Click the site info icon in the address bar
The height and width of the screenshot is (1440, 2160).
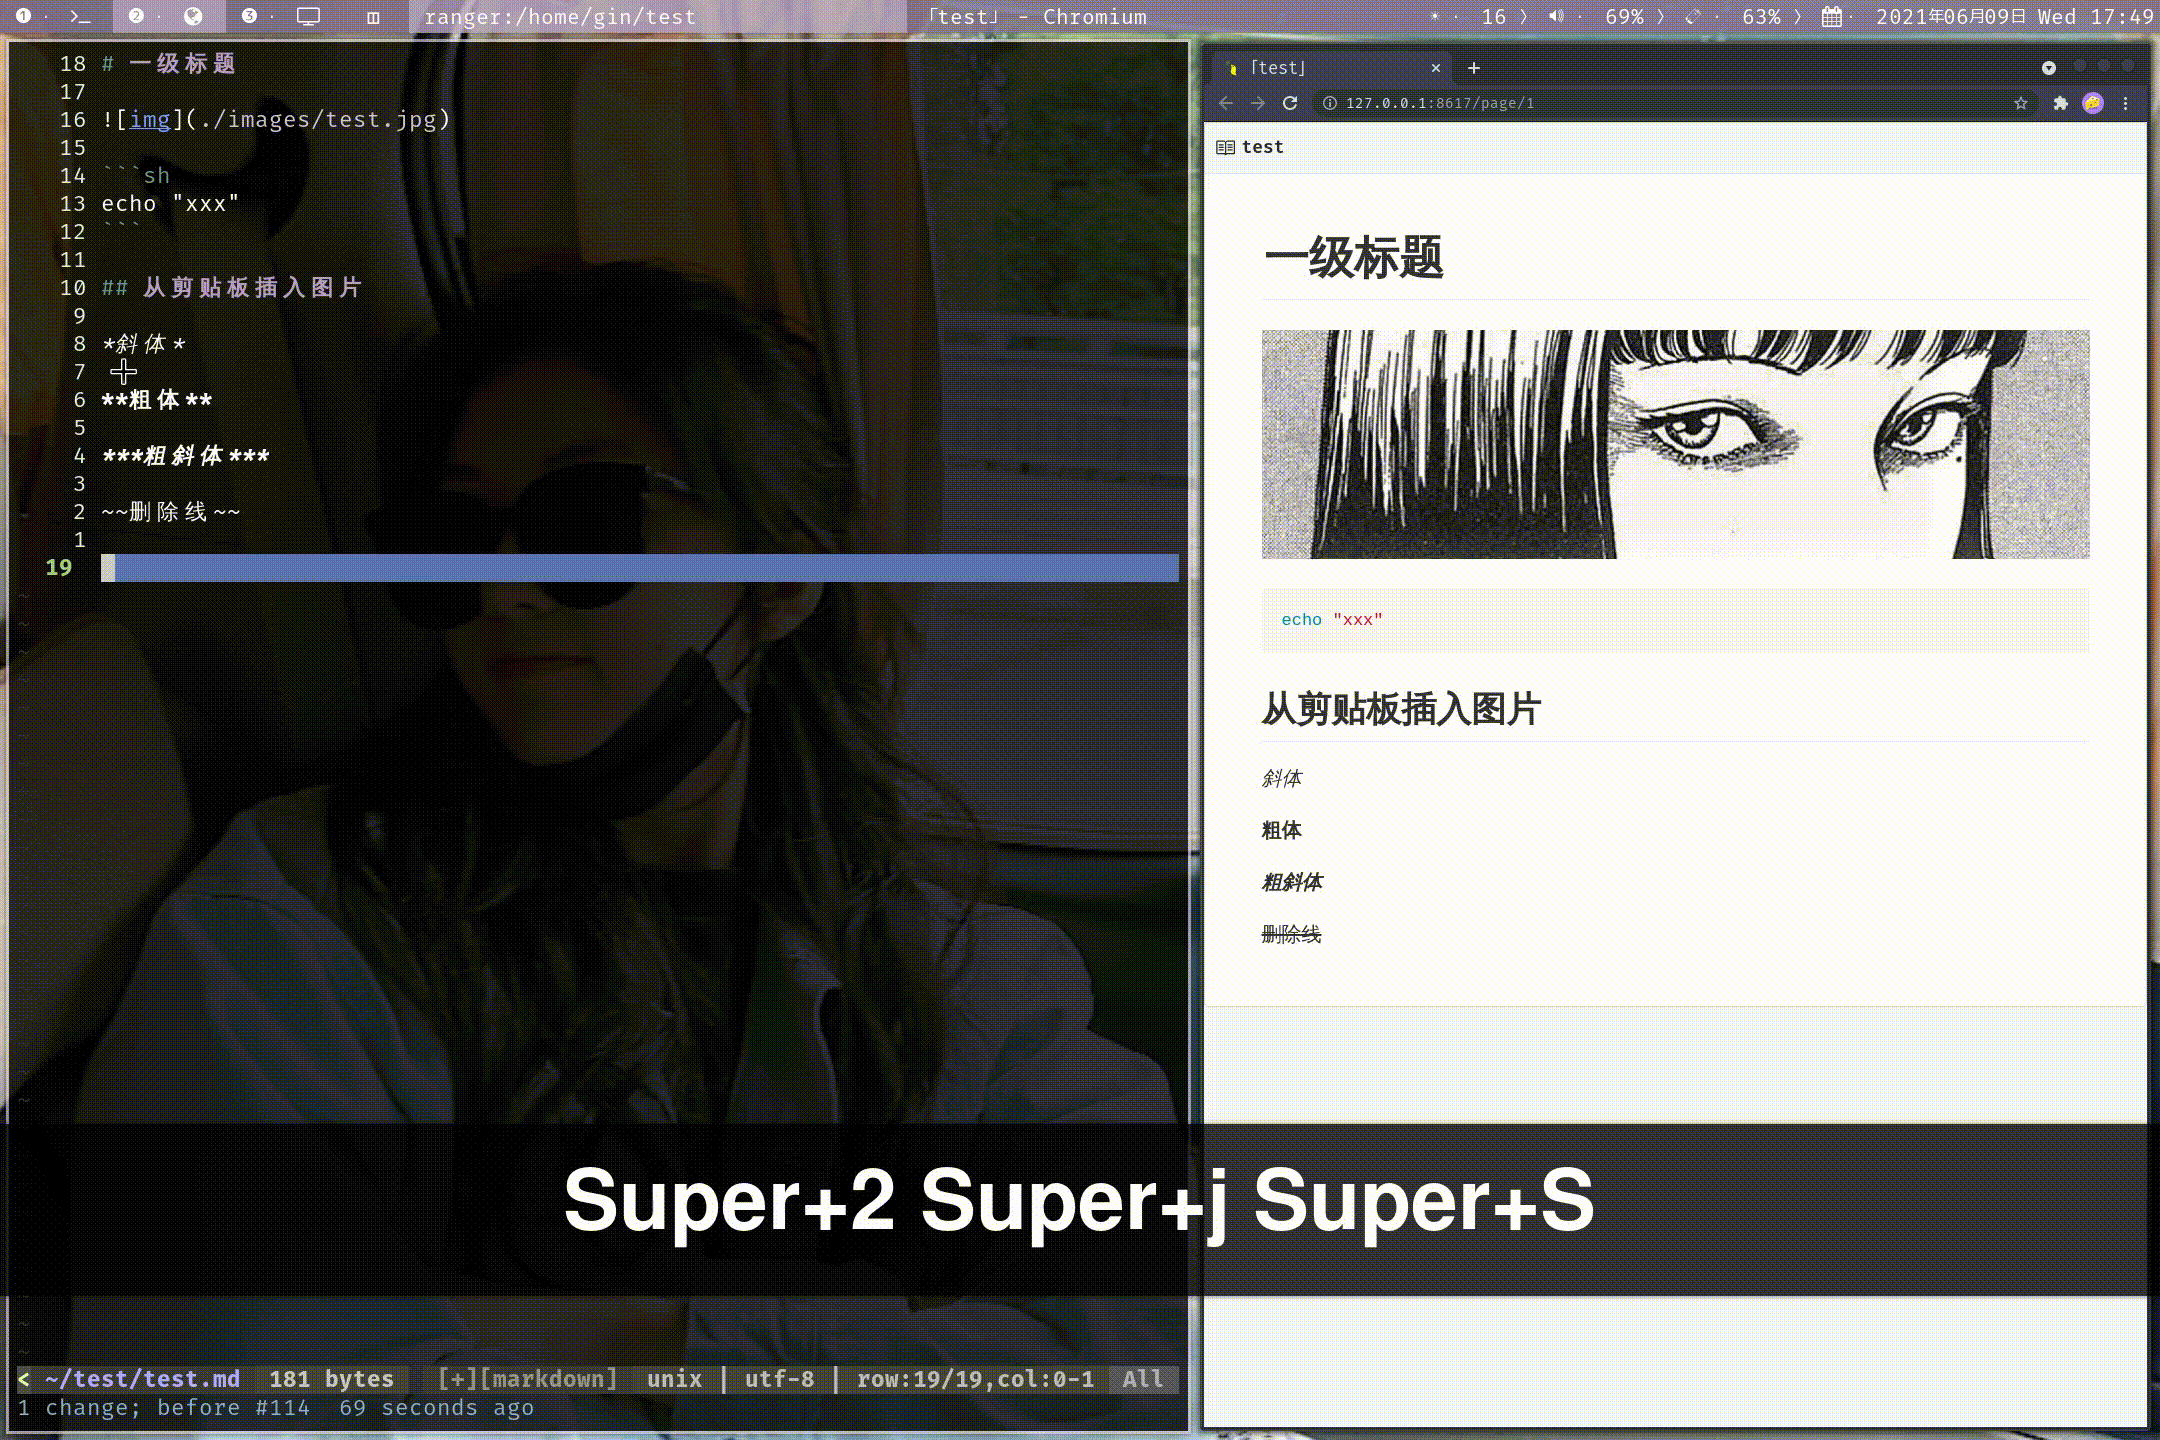point(1330,103)
